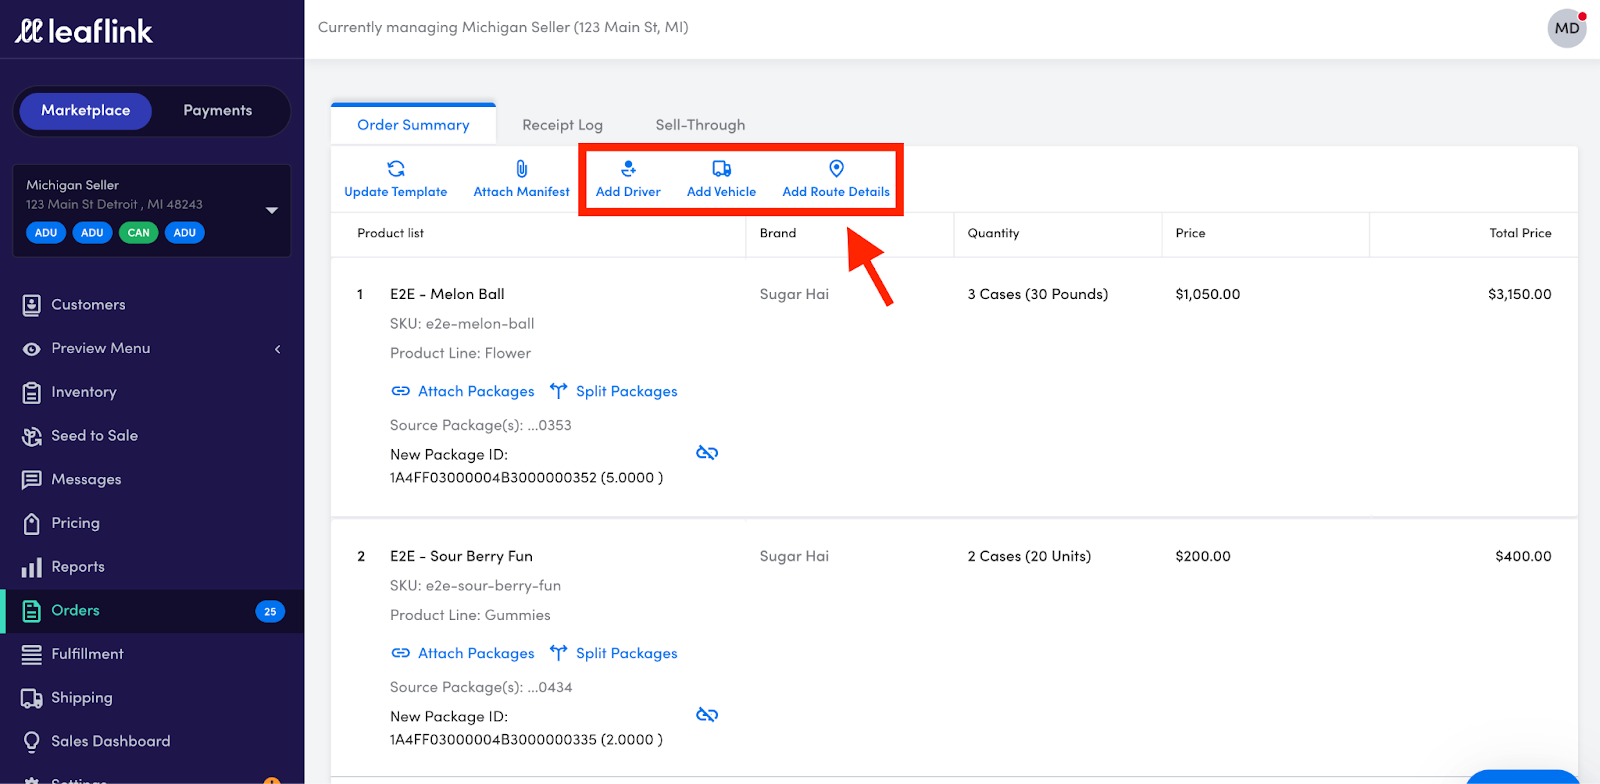Click the Inventory clipboard icon
This screenshot has height=784, width=1600.
pyautogui.click(x=32, y=392)
